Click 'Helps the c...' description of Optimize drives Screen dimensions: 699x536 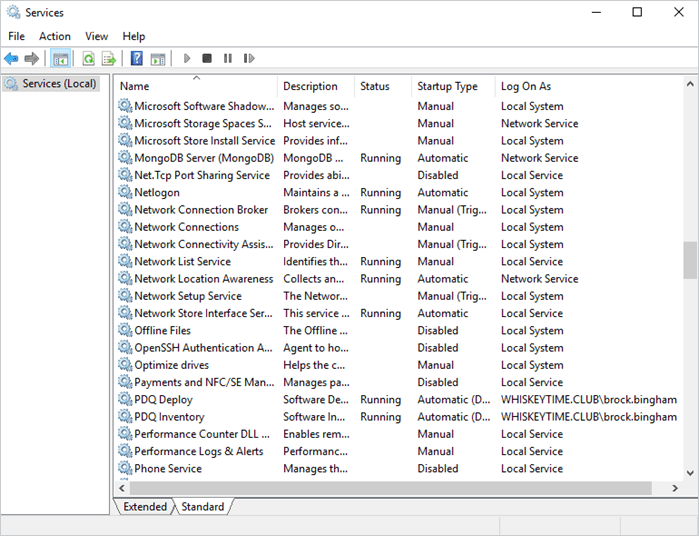click(314, 365)
